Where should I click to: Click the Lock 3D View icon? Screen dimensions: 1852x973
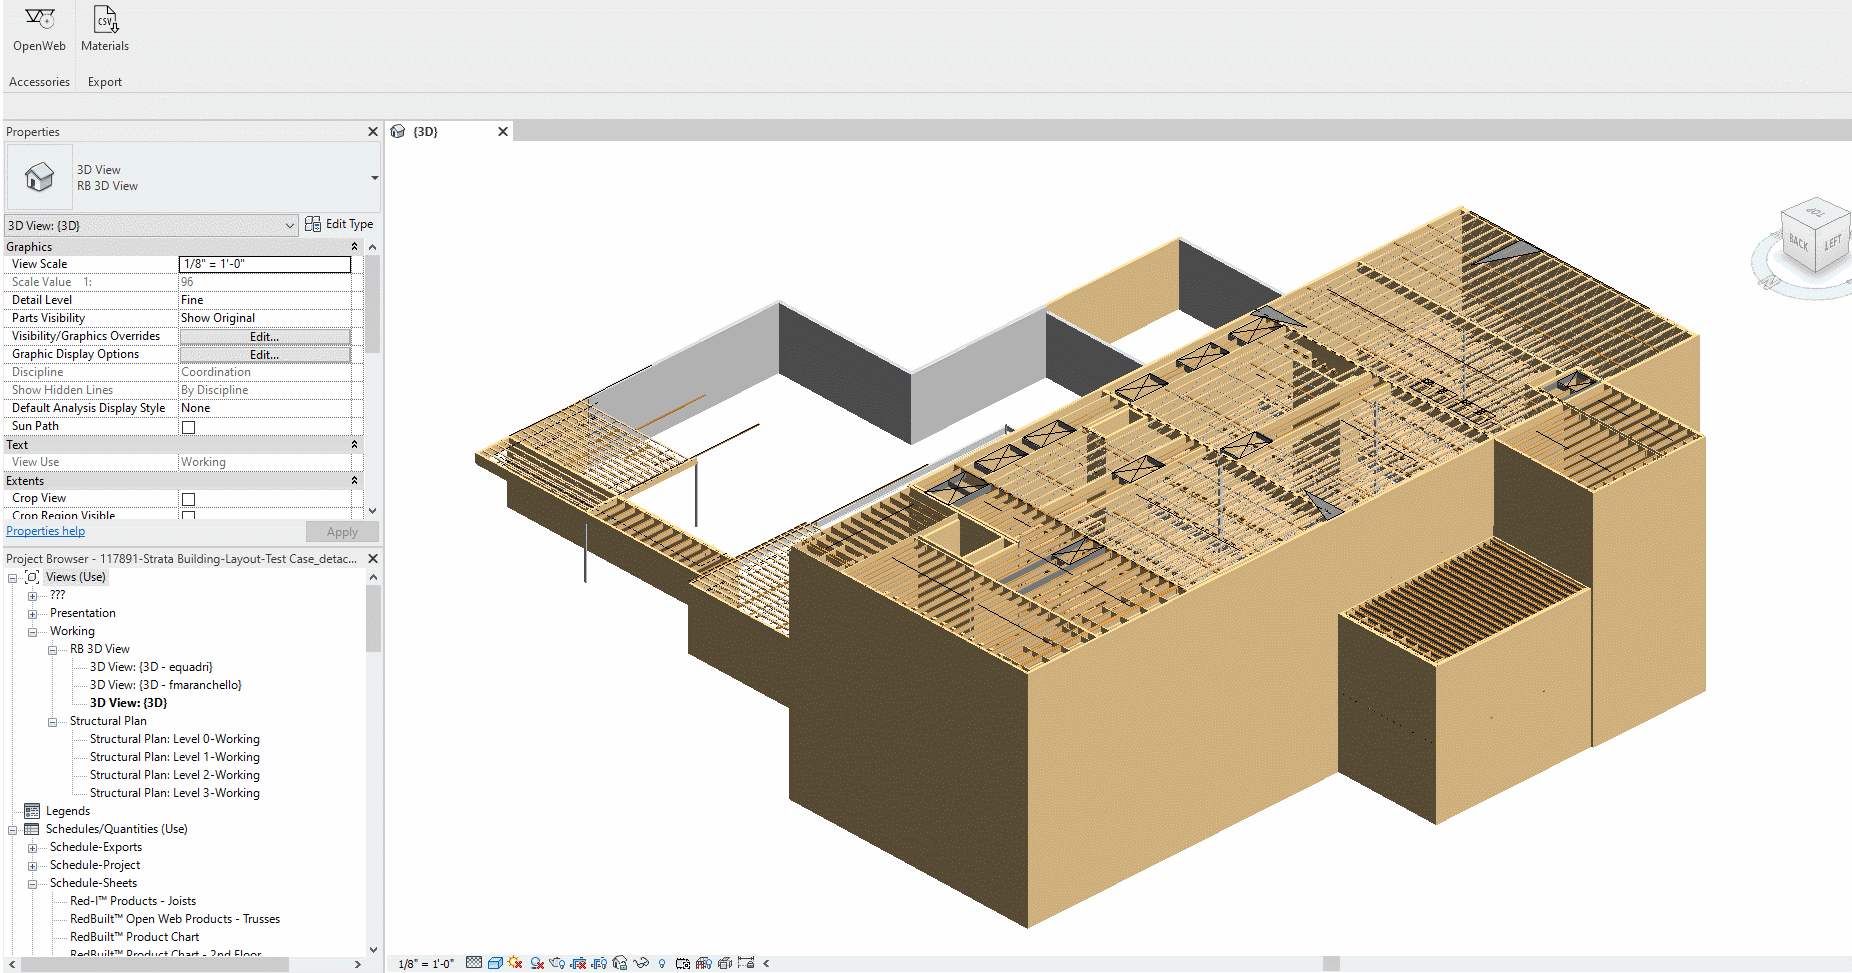(620, 963)
